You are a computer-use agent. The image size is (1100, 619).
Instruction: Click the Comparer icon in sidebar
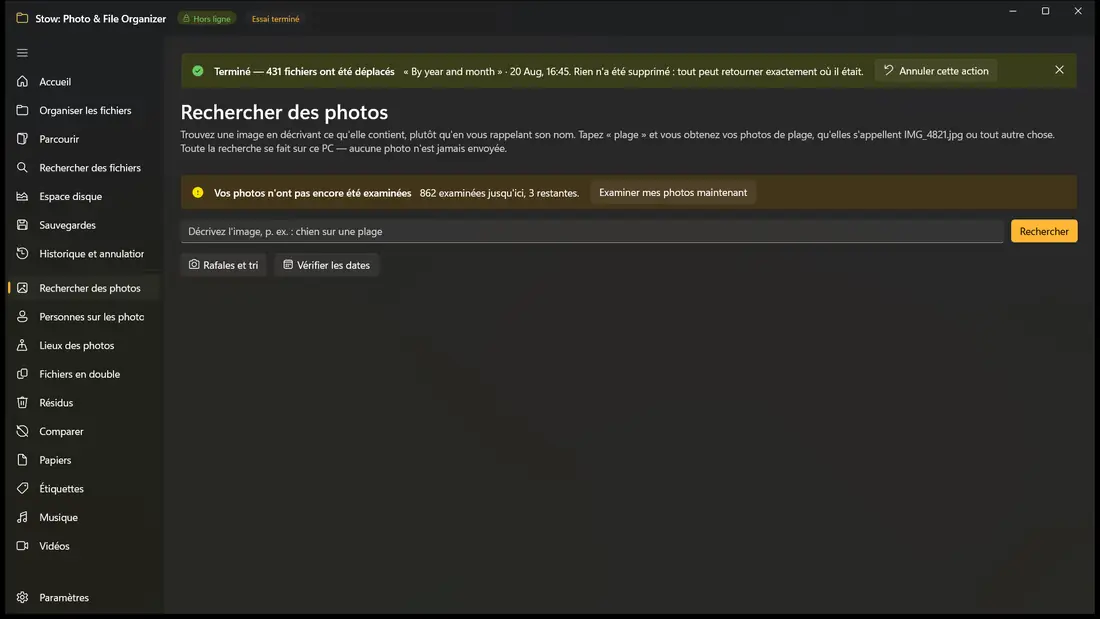pyautogui.click(x=22, y=431)
